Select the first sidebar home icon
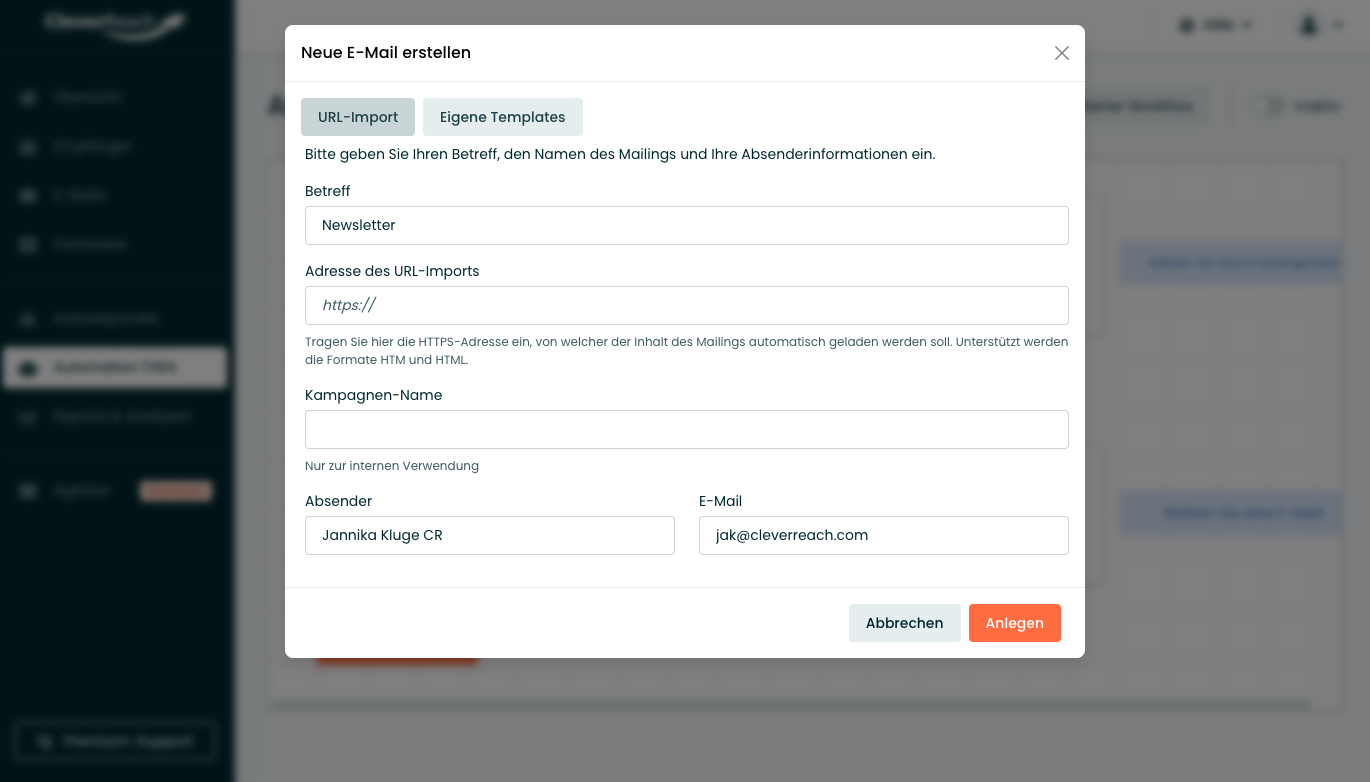 [x=29, y=97]
